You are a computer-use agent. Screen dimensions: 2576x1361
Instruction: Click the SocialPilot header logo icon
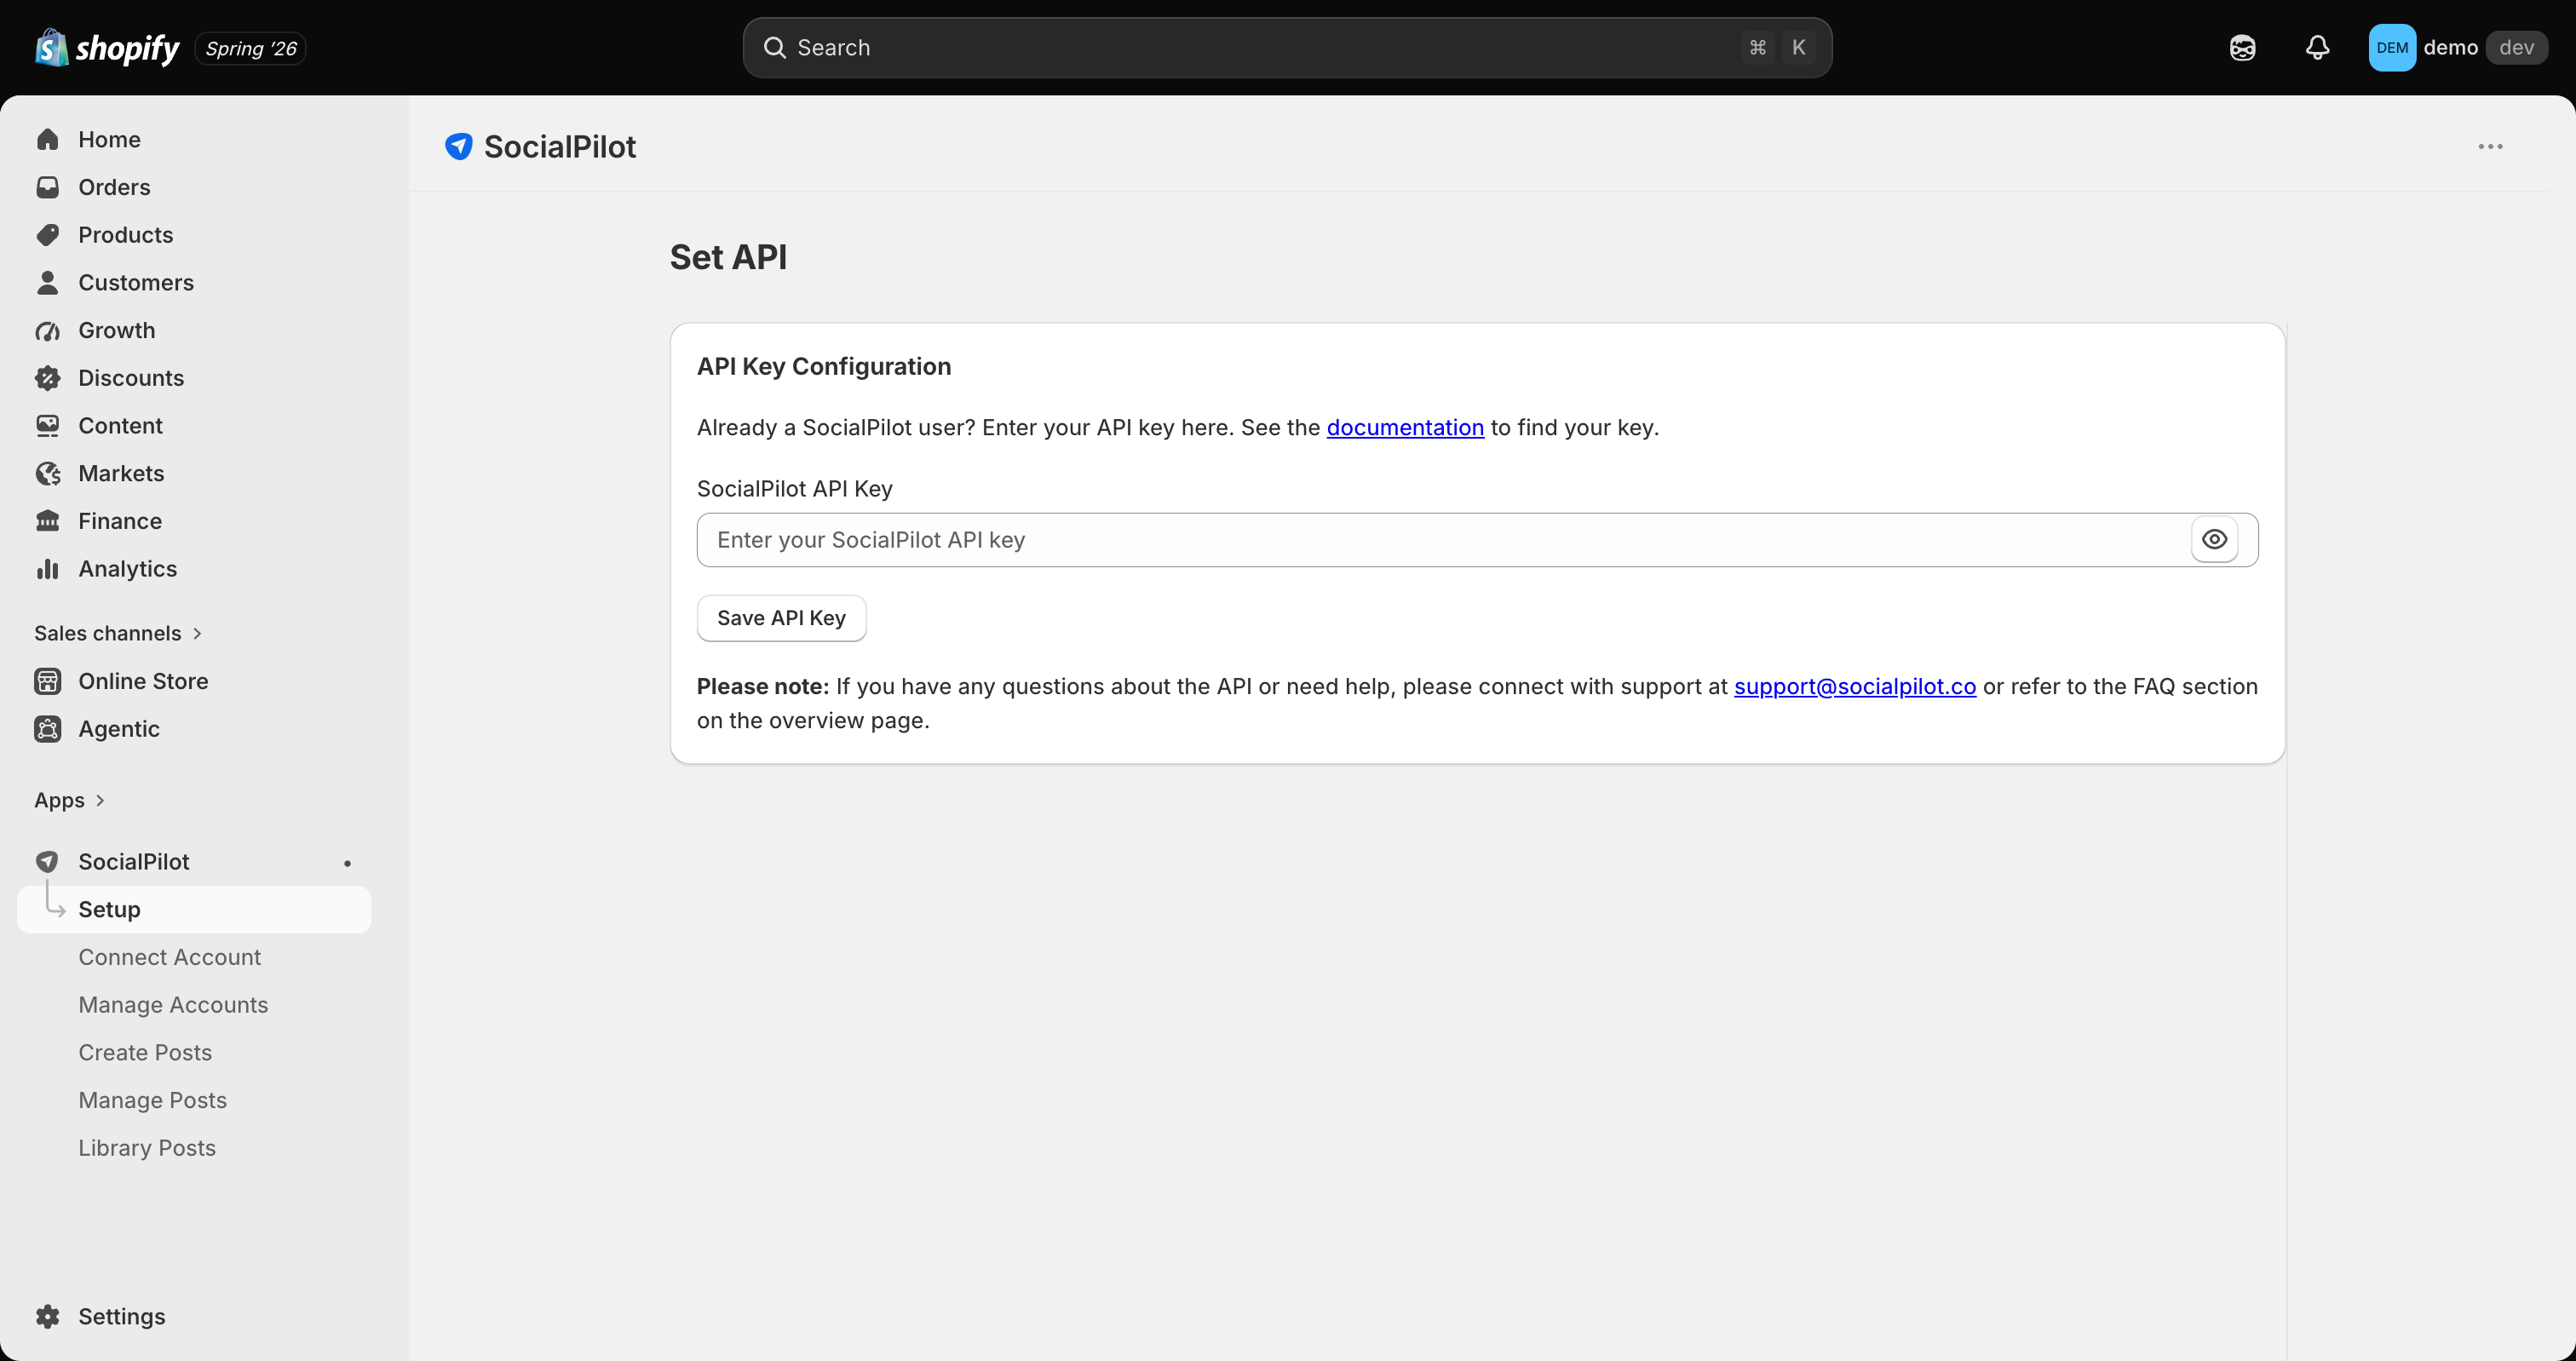pyautogui.click(x=459, y=147)
